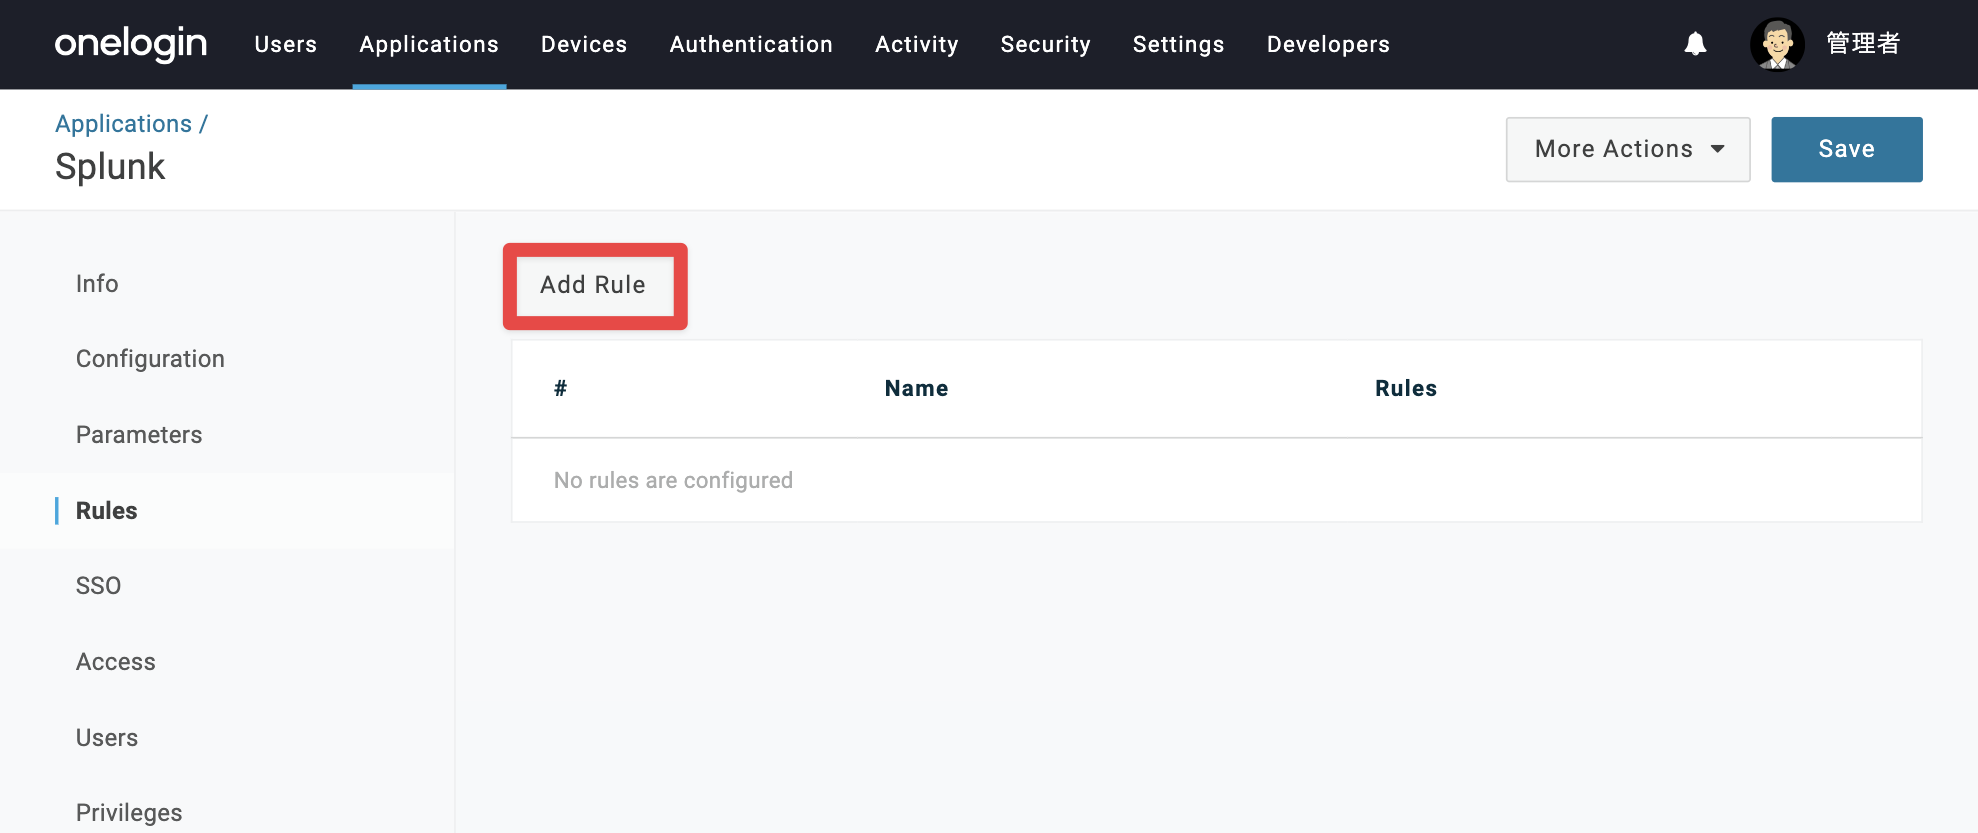The image size is (1978, 833).
Task: Click the Add Rule button
Action: coord(594,285)
